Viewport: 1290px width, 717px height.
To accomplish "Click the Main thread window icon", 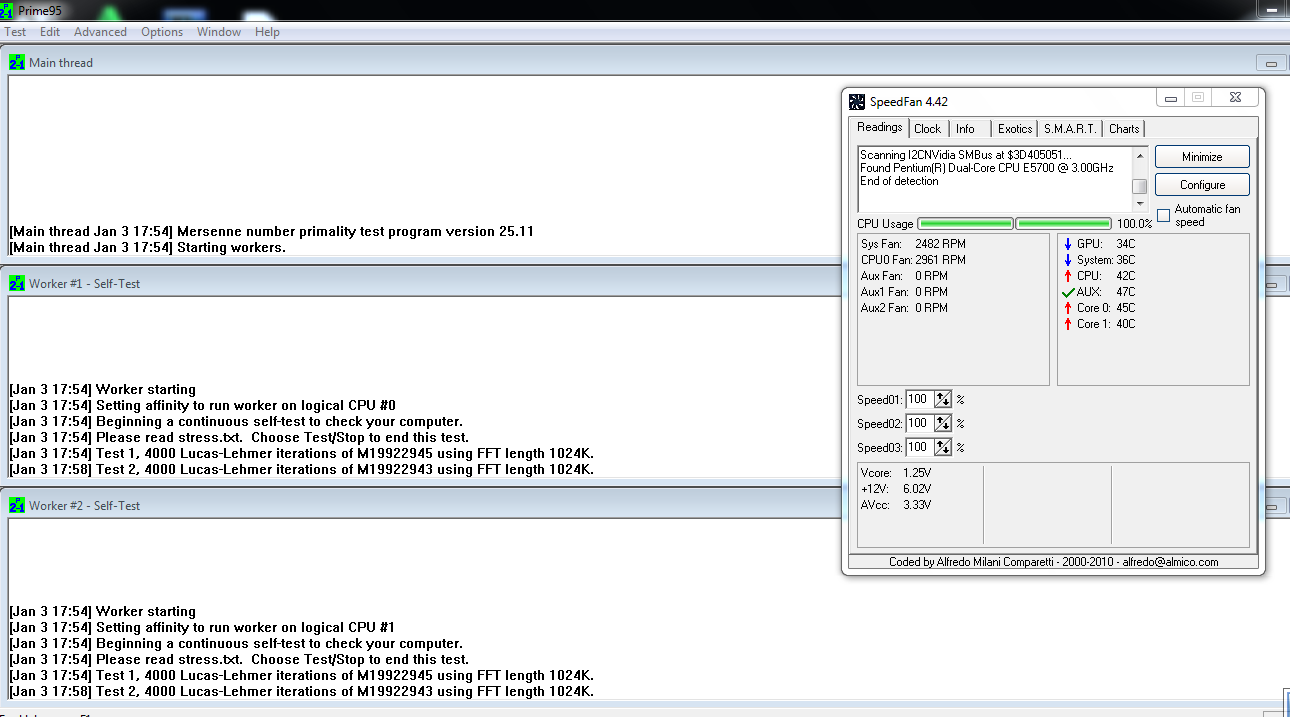I will point(17,62).
